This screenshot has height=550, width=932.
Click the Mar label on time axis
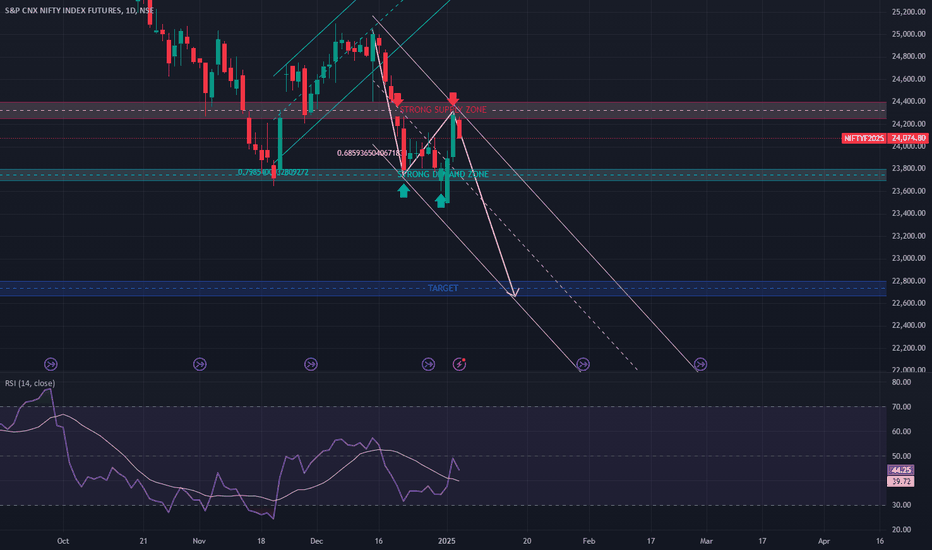click(706, 541)
